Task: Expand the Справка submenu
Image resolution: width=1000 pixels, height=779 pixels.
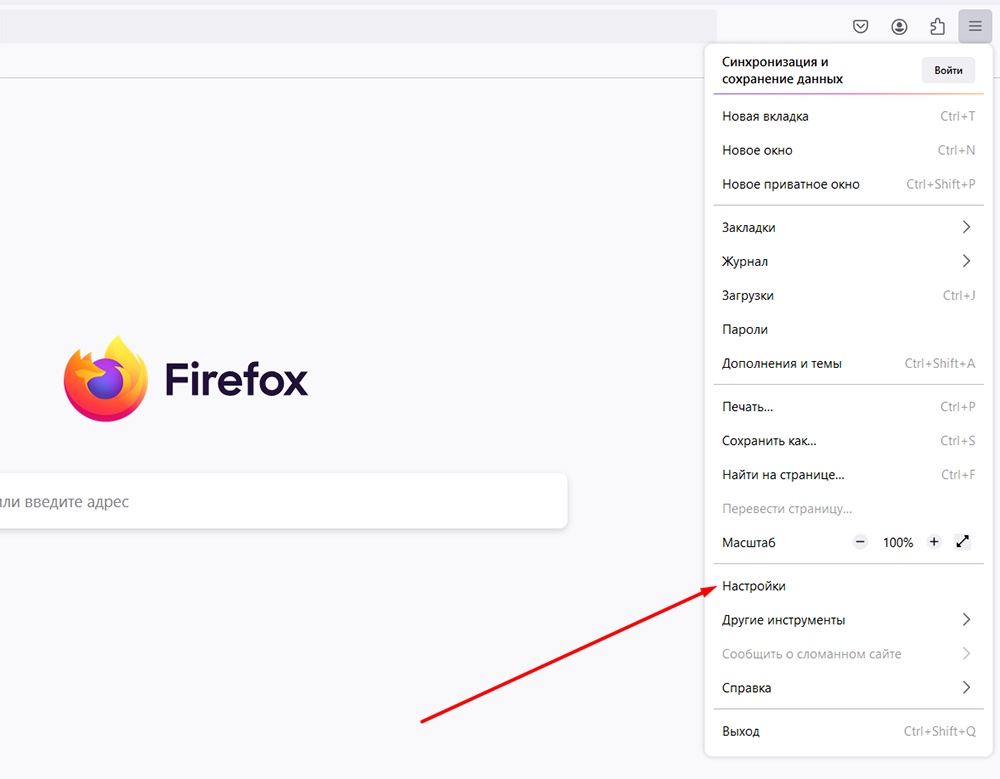Action: pyautogui.click(x=848, y=688)
